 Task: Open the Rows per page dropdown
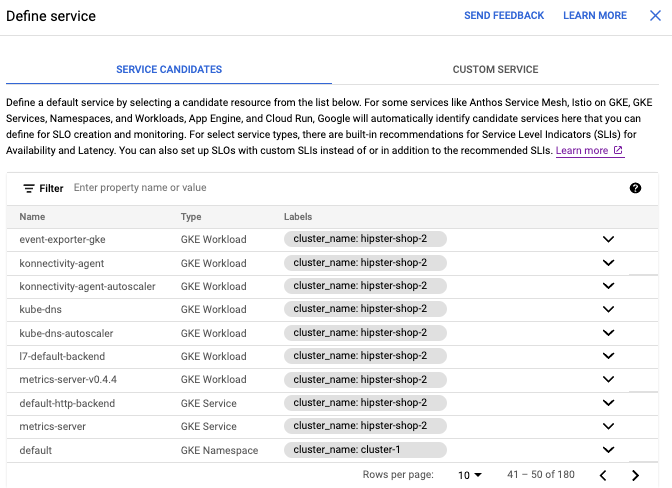click(x=470, y=475)
